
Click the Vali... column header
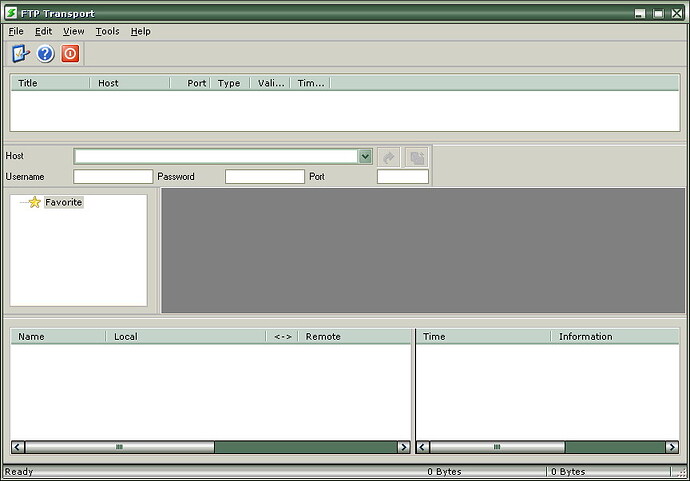(270, 83)
